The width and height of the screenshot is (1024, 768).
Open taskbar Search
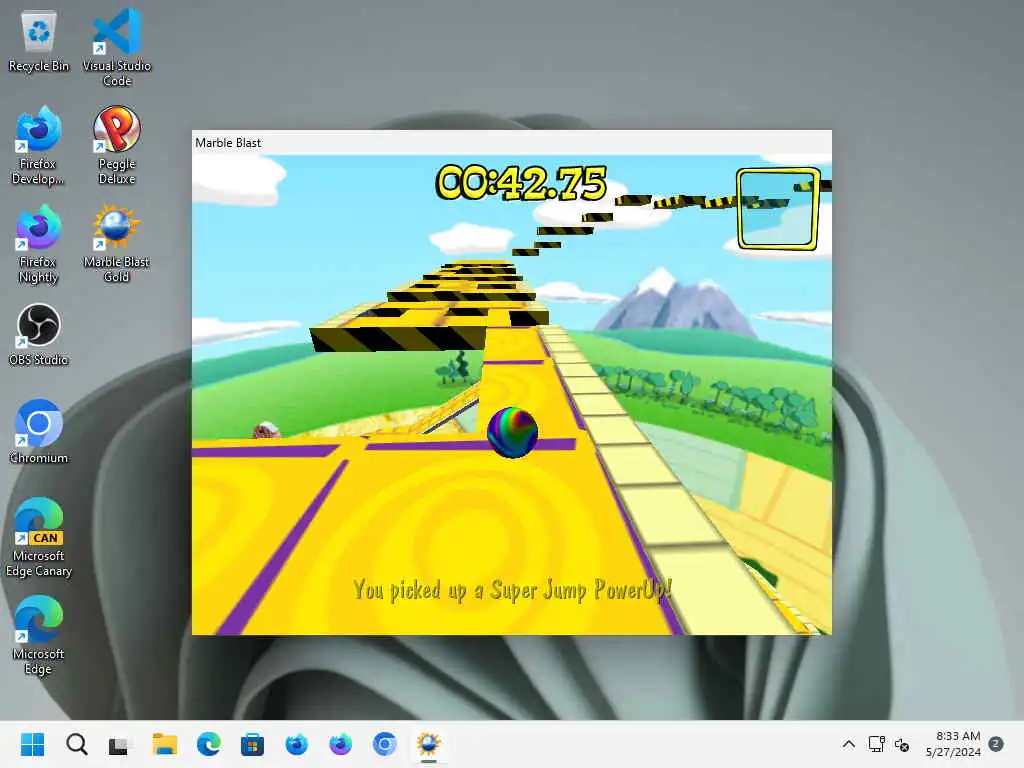[76, 744]
